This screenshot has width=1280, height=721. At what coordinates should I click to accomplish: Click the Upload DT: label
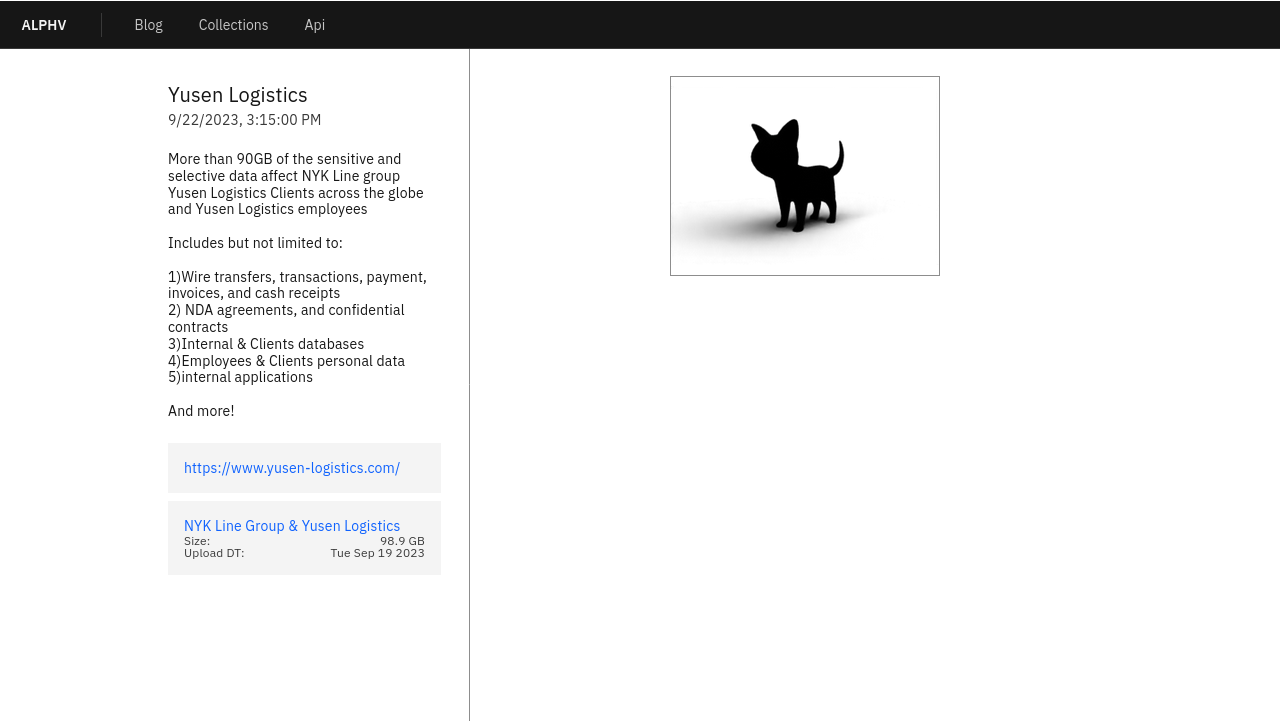click(214, 553)
